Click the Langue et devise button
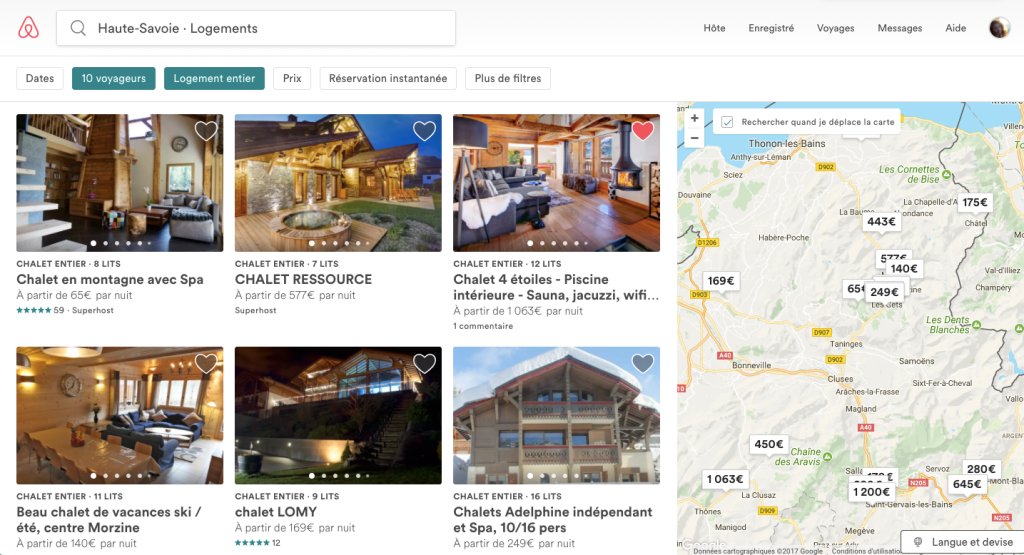 click(962, 542)
